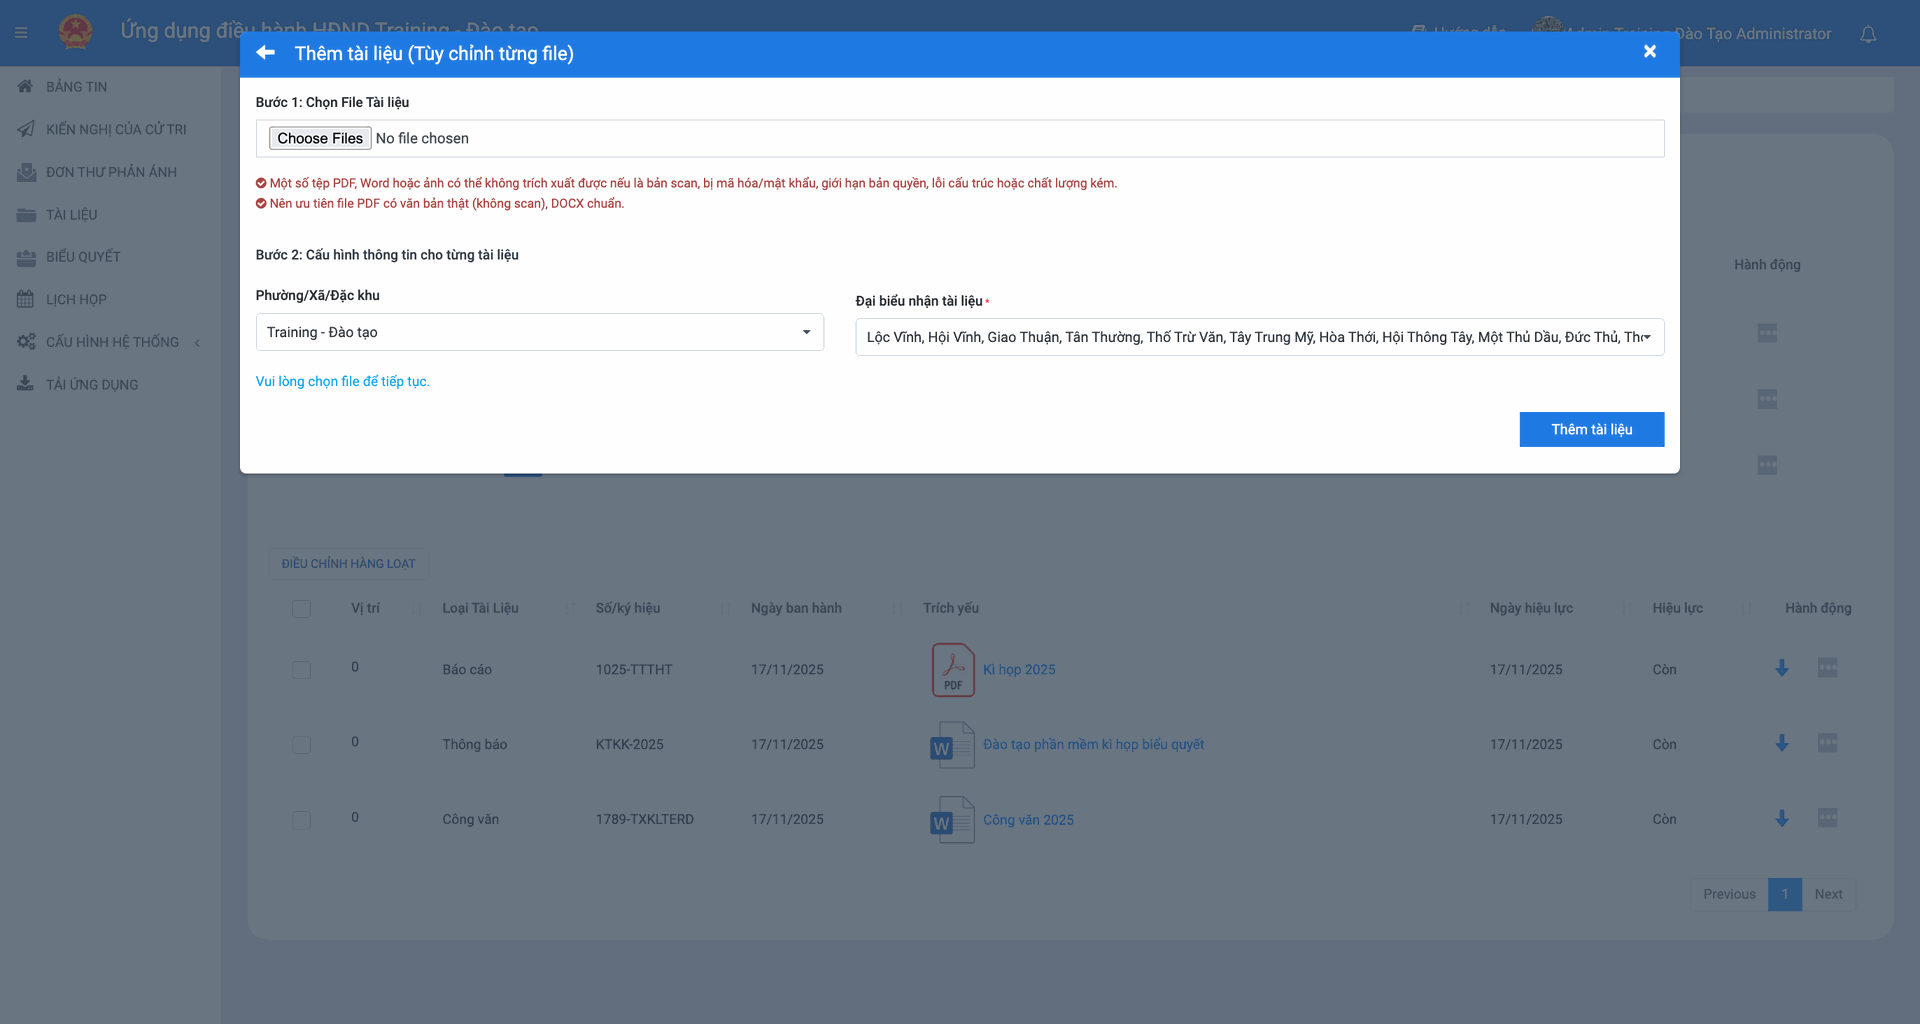1920x1024 pixels.
Task: Open the Phường/Xã/Đặc khu dropdown
Action: (x=539, y=332)
